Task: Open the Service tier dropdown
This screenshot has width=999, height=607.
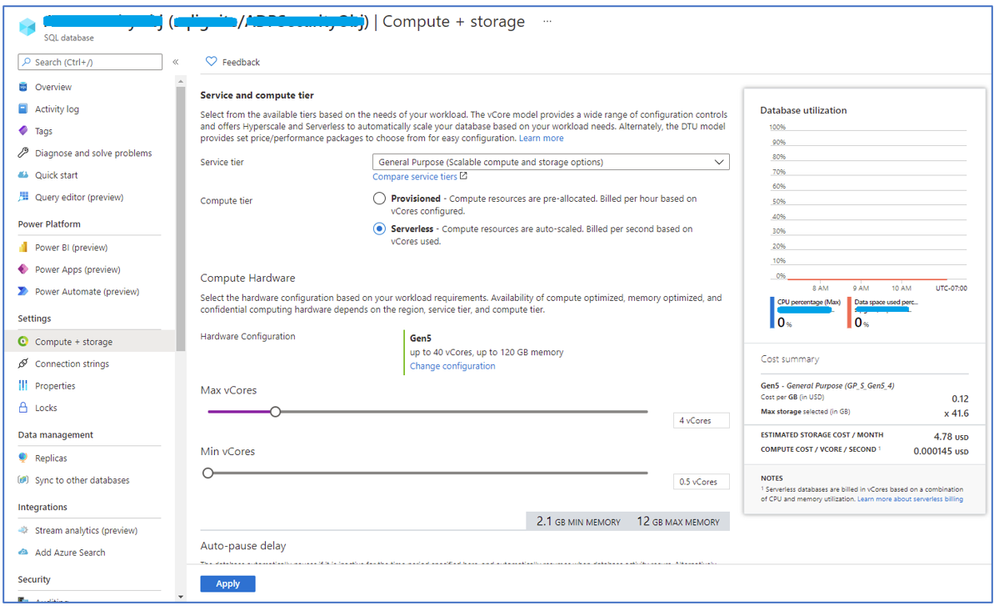Action: click(x=550, y=162)
